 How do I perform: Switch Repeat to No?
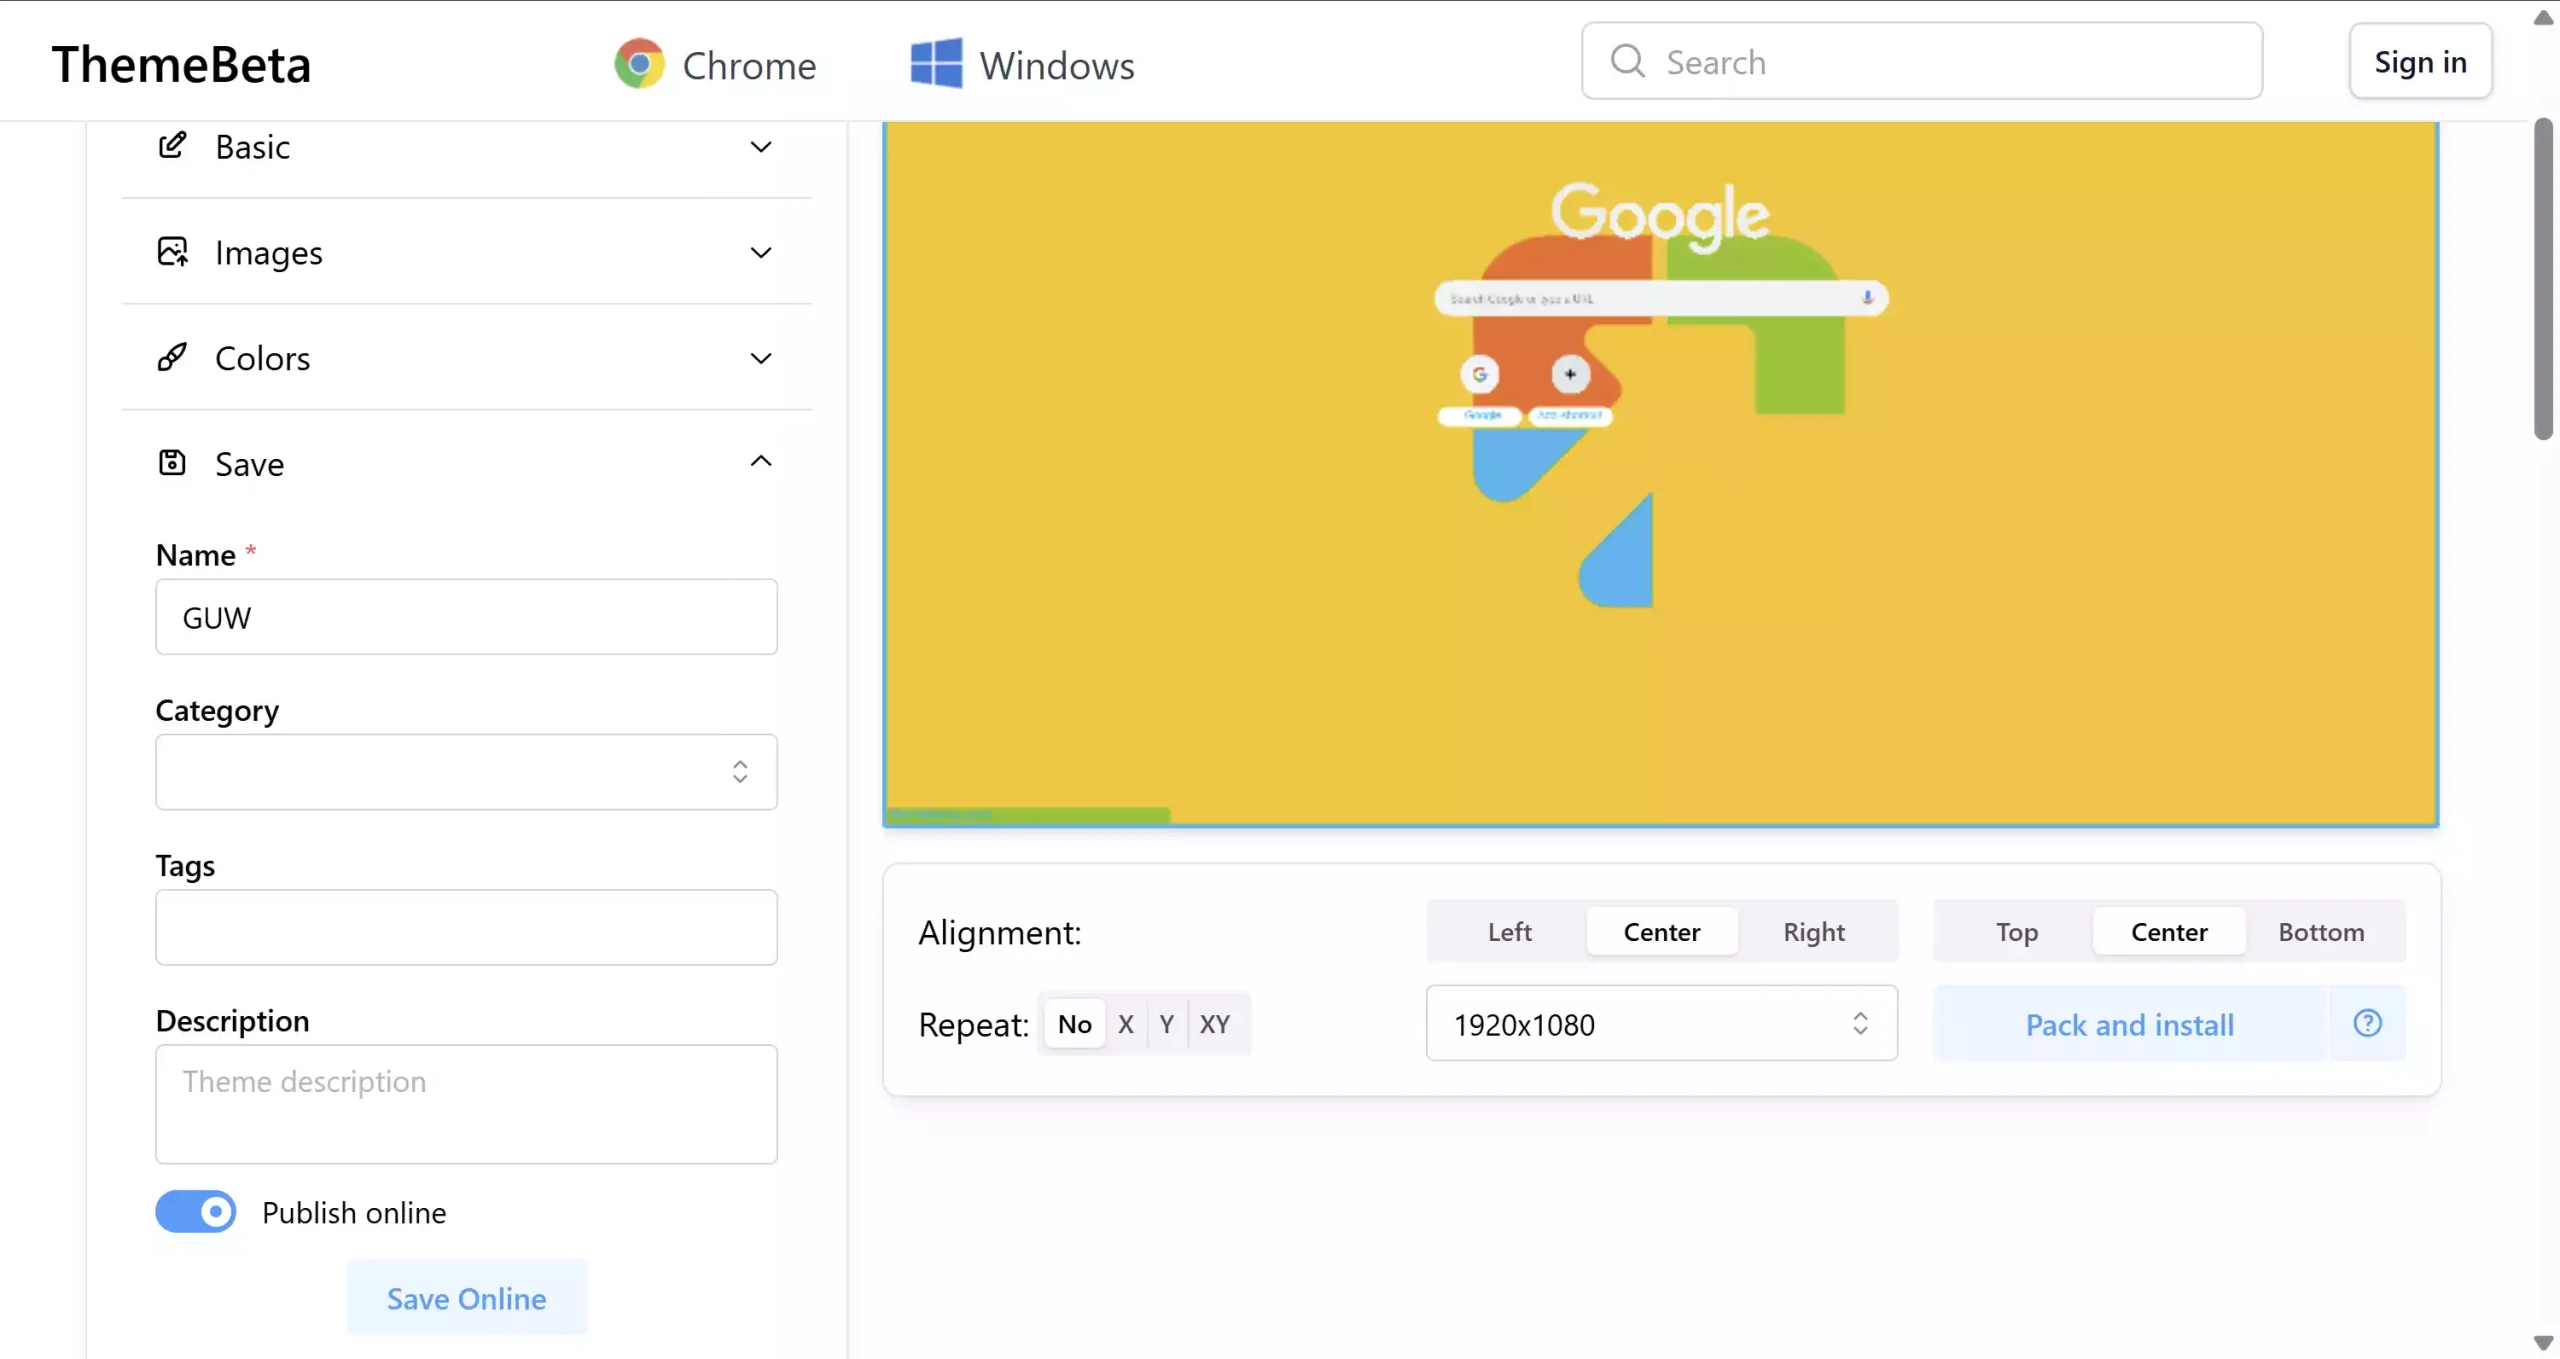coord(1074,1023)
